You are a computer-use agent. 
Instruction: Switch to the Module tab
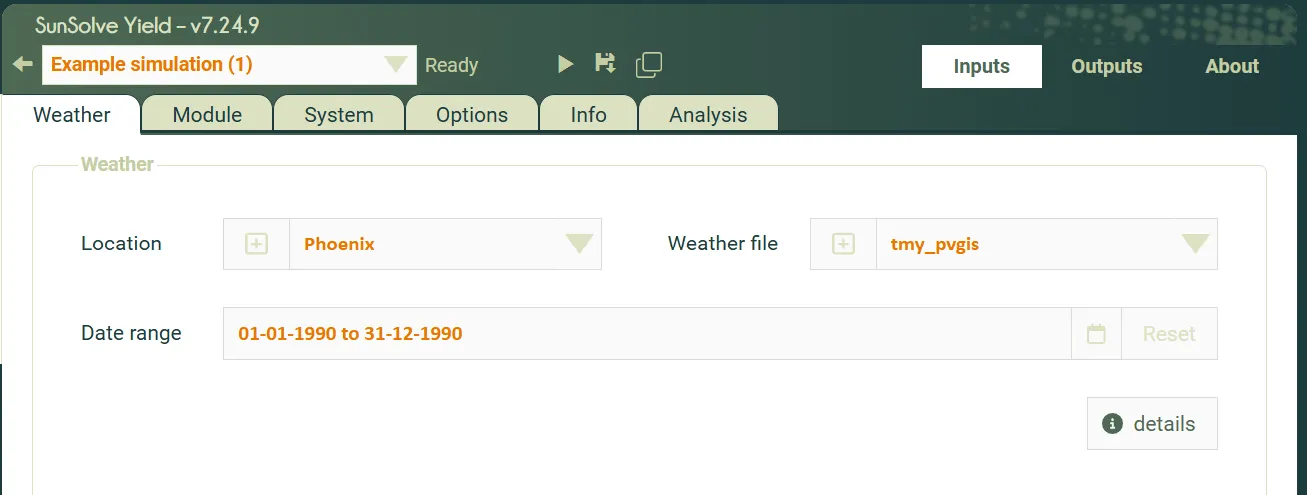click(x=207, y=115)
